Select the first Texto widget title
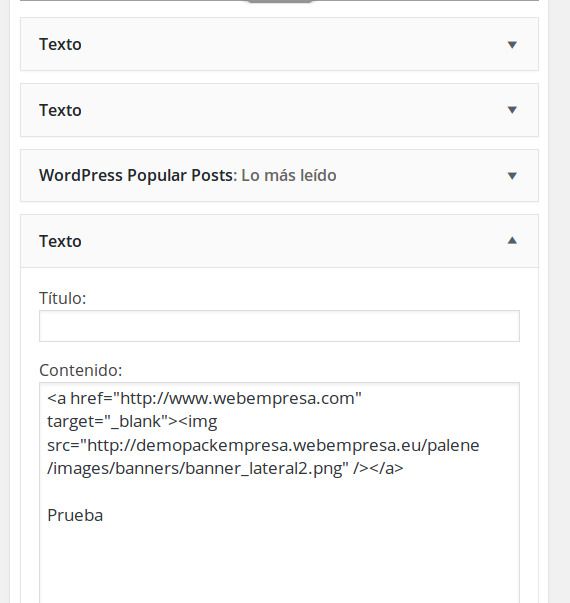The image size is (570, 603). pyautogui.click(x=60, y=45)
